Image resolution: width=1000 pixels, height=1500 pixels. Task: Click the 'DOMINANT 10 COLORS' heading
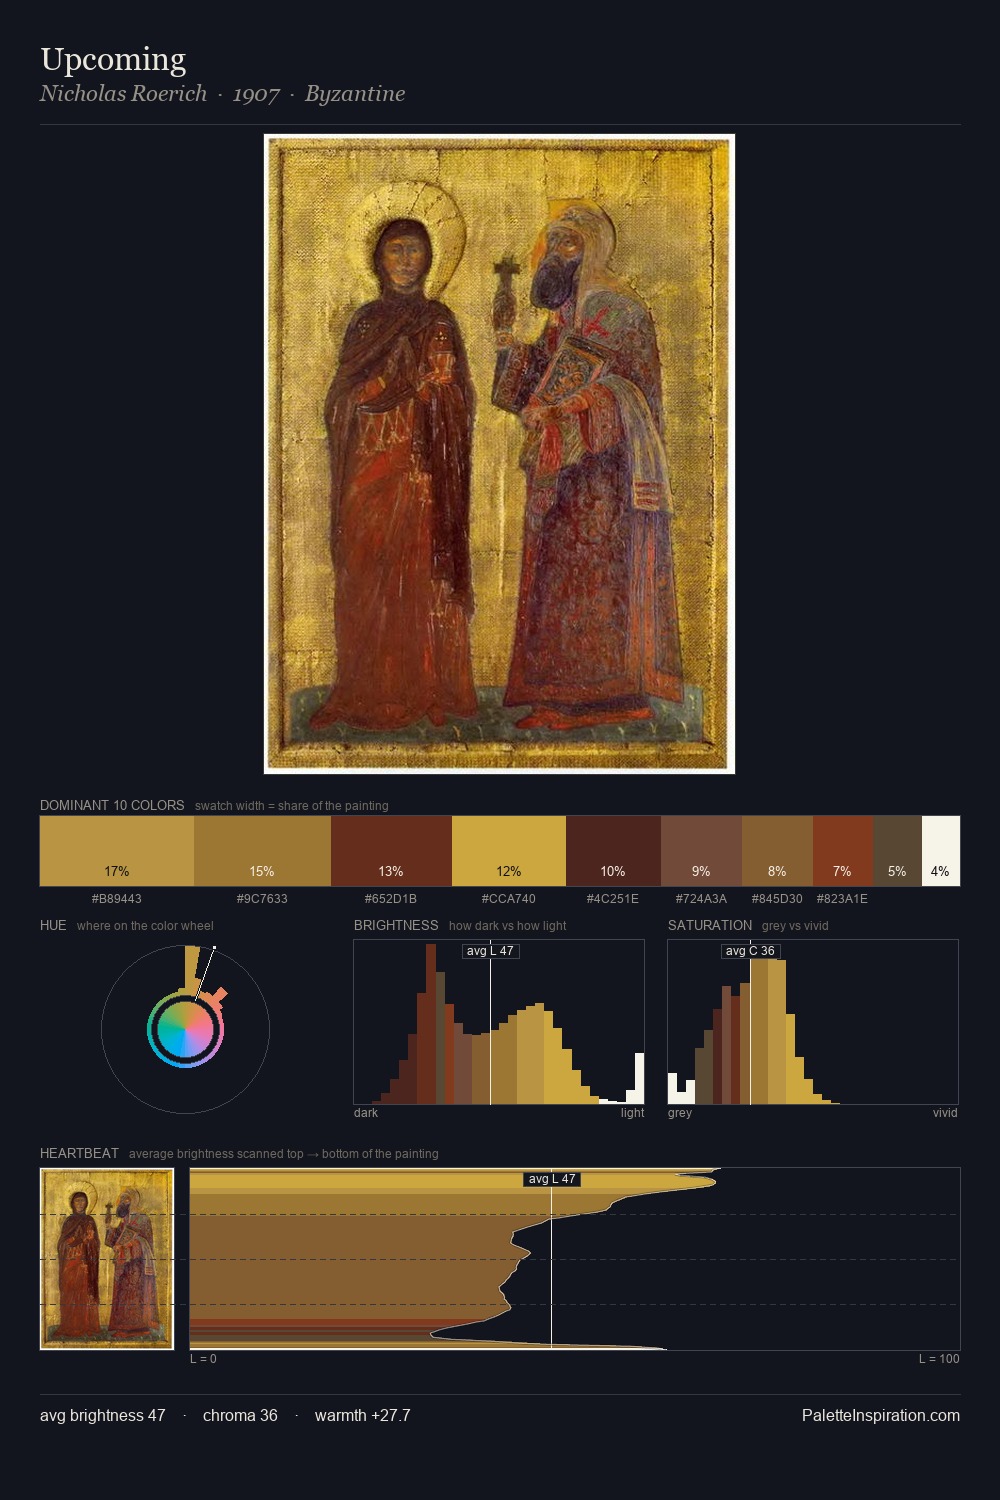coord(112,805)
